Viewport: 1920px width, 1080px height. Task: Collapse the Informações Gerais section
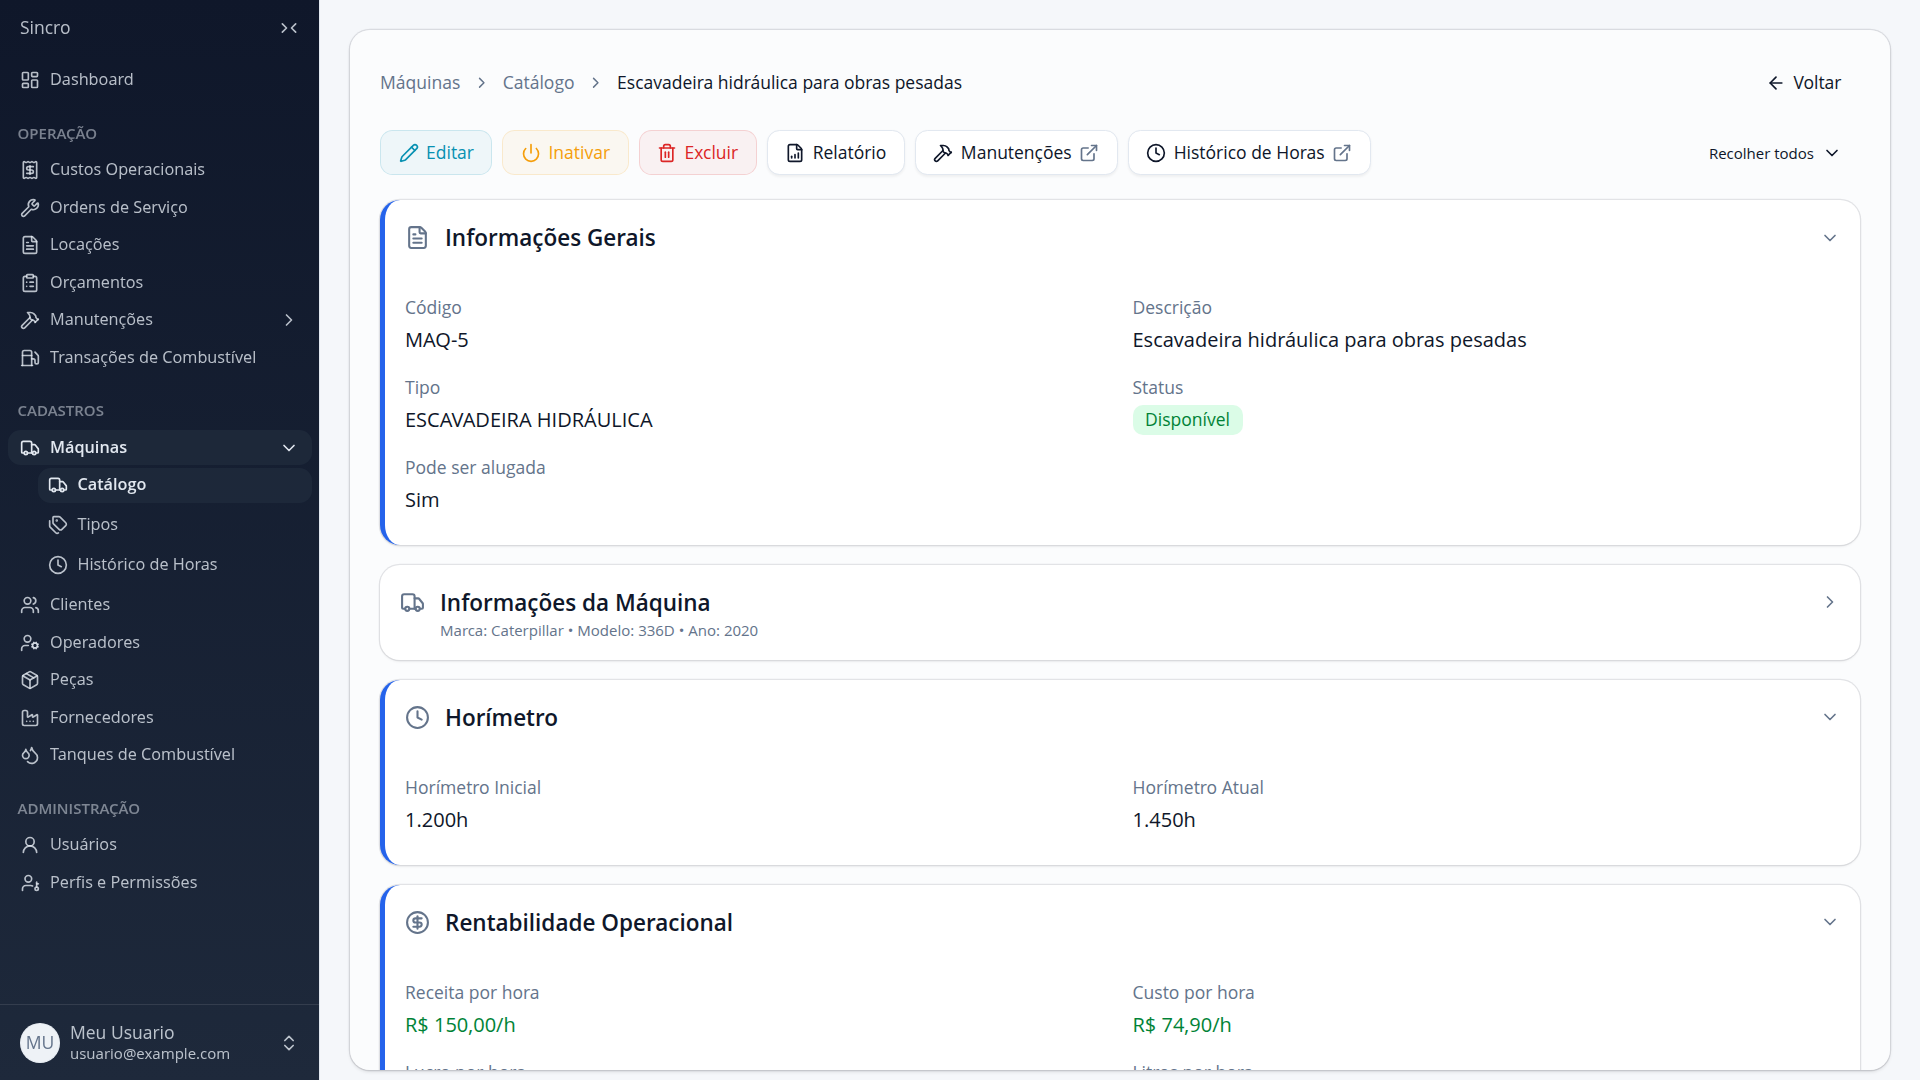1830,238
